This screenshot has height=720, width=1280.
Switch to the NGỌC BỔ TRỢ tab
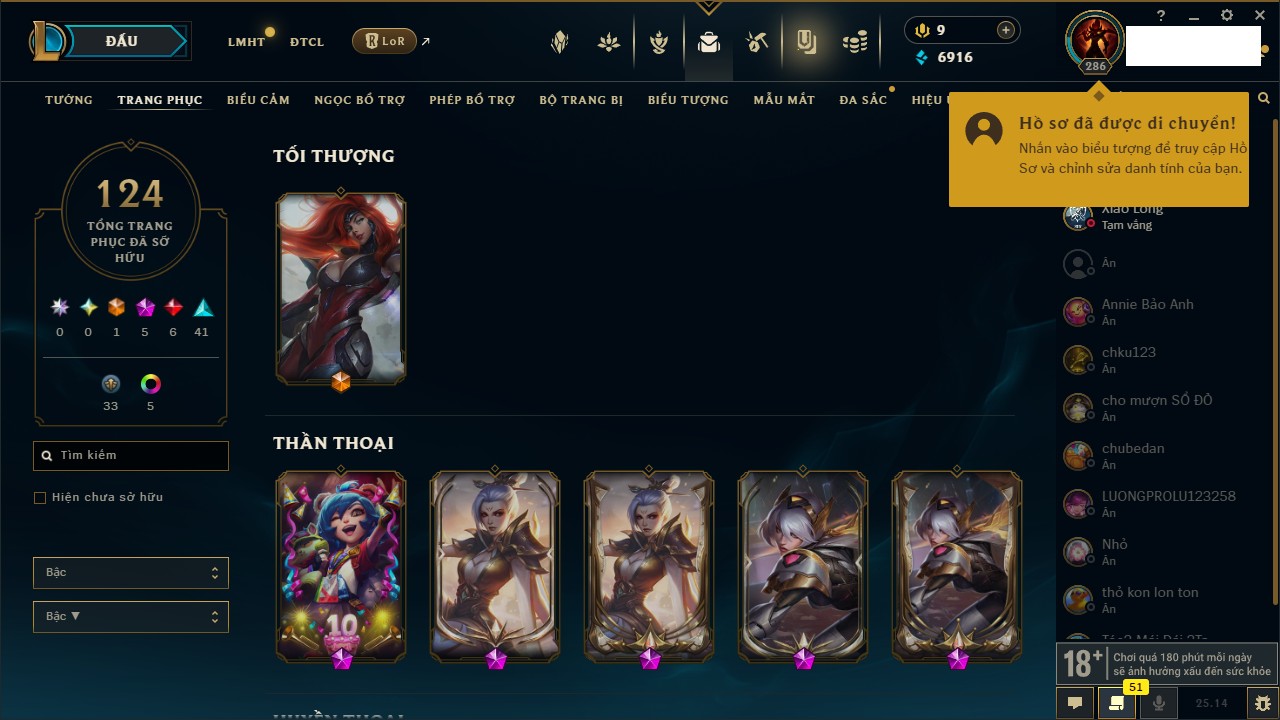[360, 100]
